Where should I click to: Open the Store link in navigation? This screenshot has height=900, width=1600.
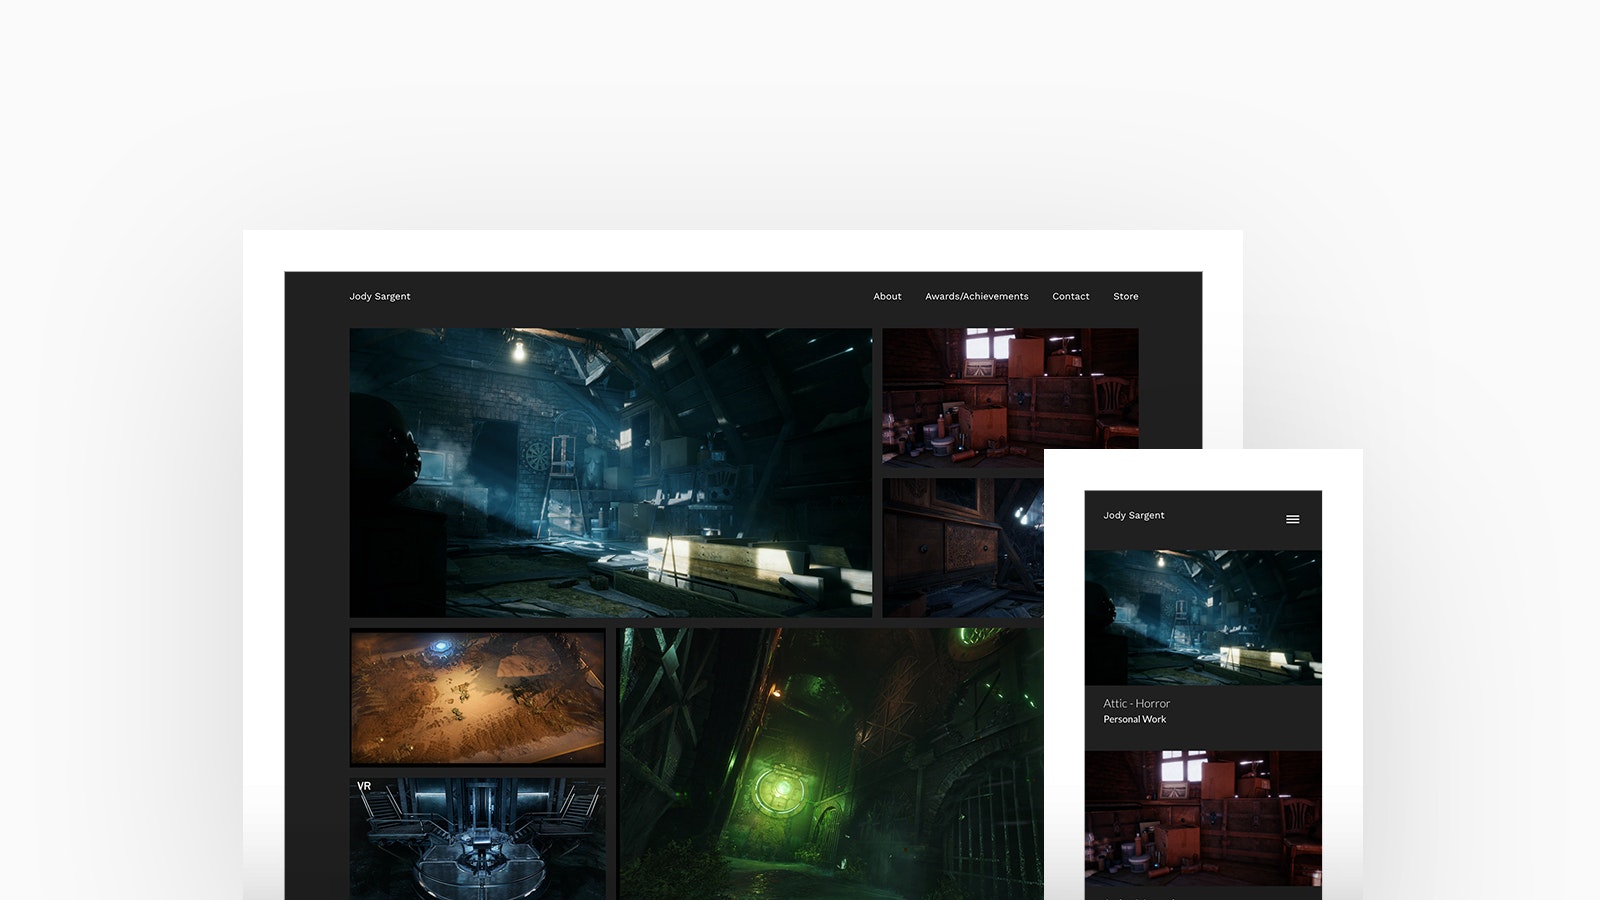[x=1125, y=296]
